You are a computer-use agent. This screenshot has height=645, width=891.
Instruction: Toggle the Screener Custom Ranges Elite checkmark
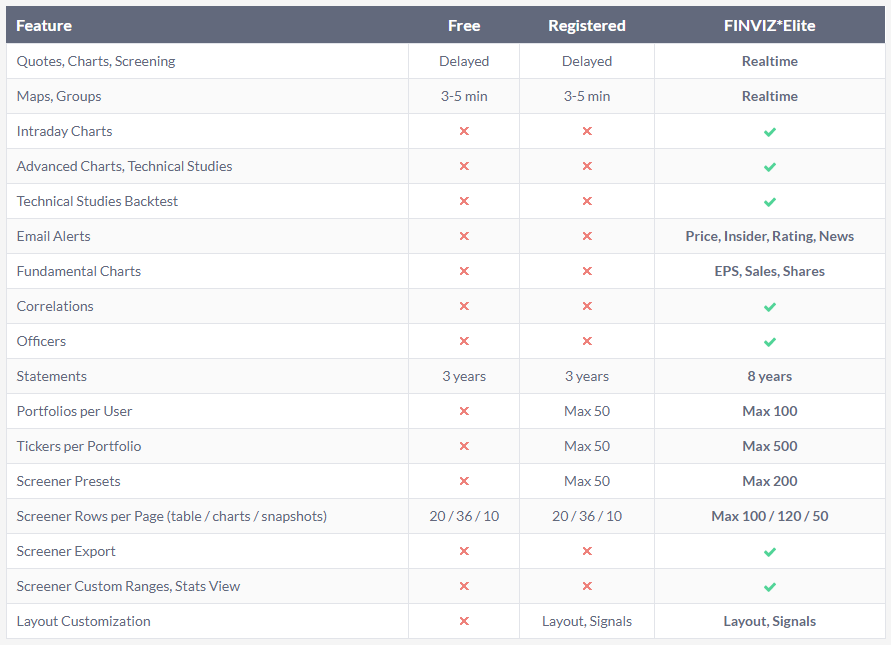[770, 586]
